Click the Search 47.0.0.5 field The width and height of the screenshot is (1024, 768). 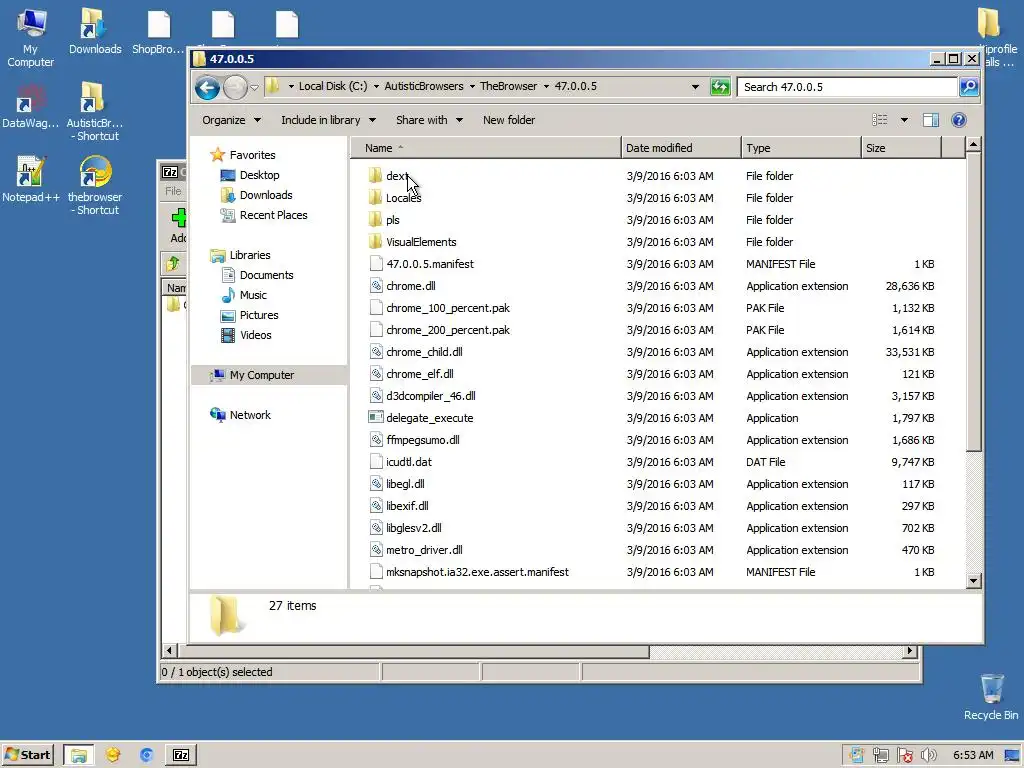pos(847,87)
